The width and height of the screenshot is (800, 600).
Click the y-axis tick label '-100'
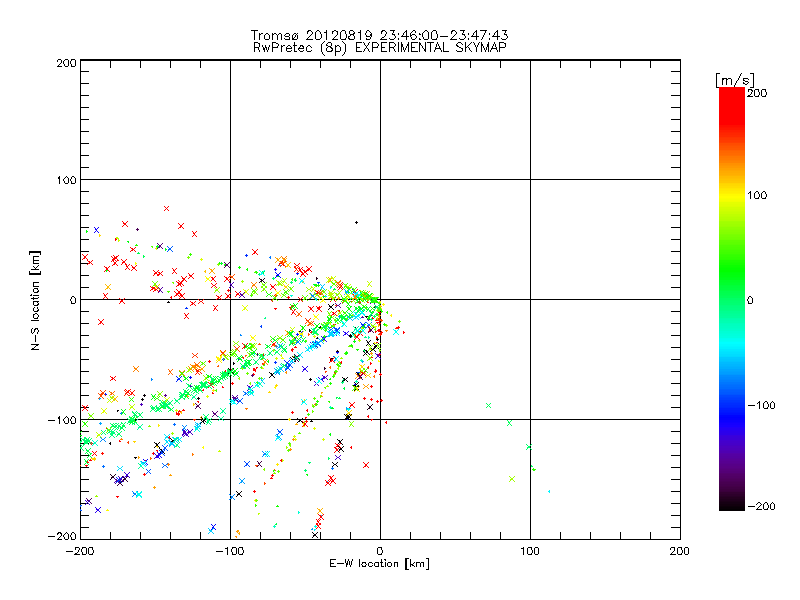pos(62,420)
